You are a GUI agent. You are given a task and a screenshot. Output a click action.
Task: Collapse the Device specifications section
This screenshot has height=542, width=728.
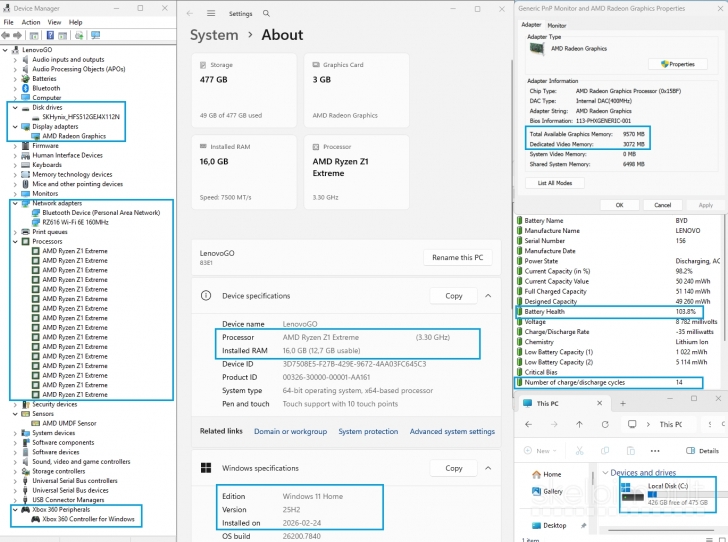coord(488,296)
